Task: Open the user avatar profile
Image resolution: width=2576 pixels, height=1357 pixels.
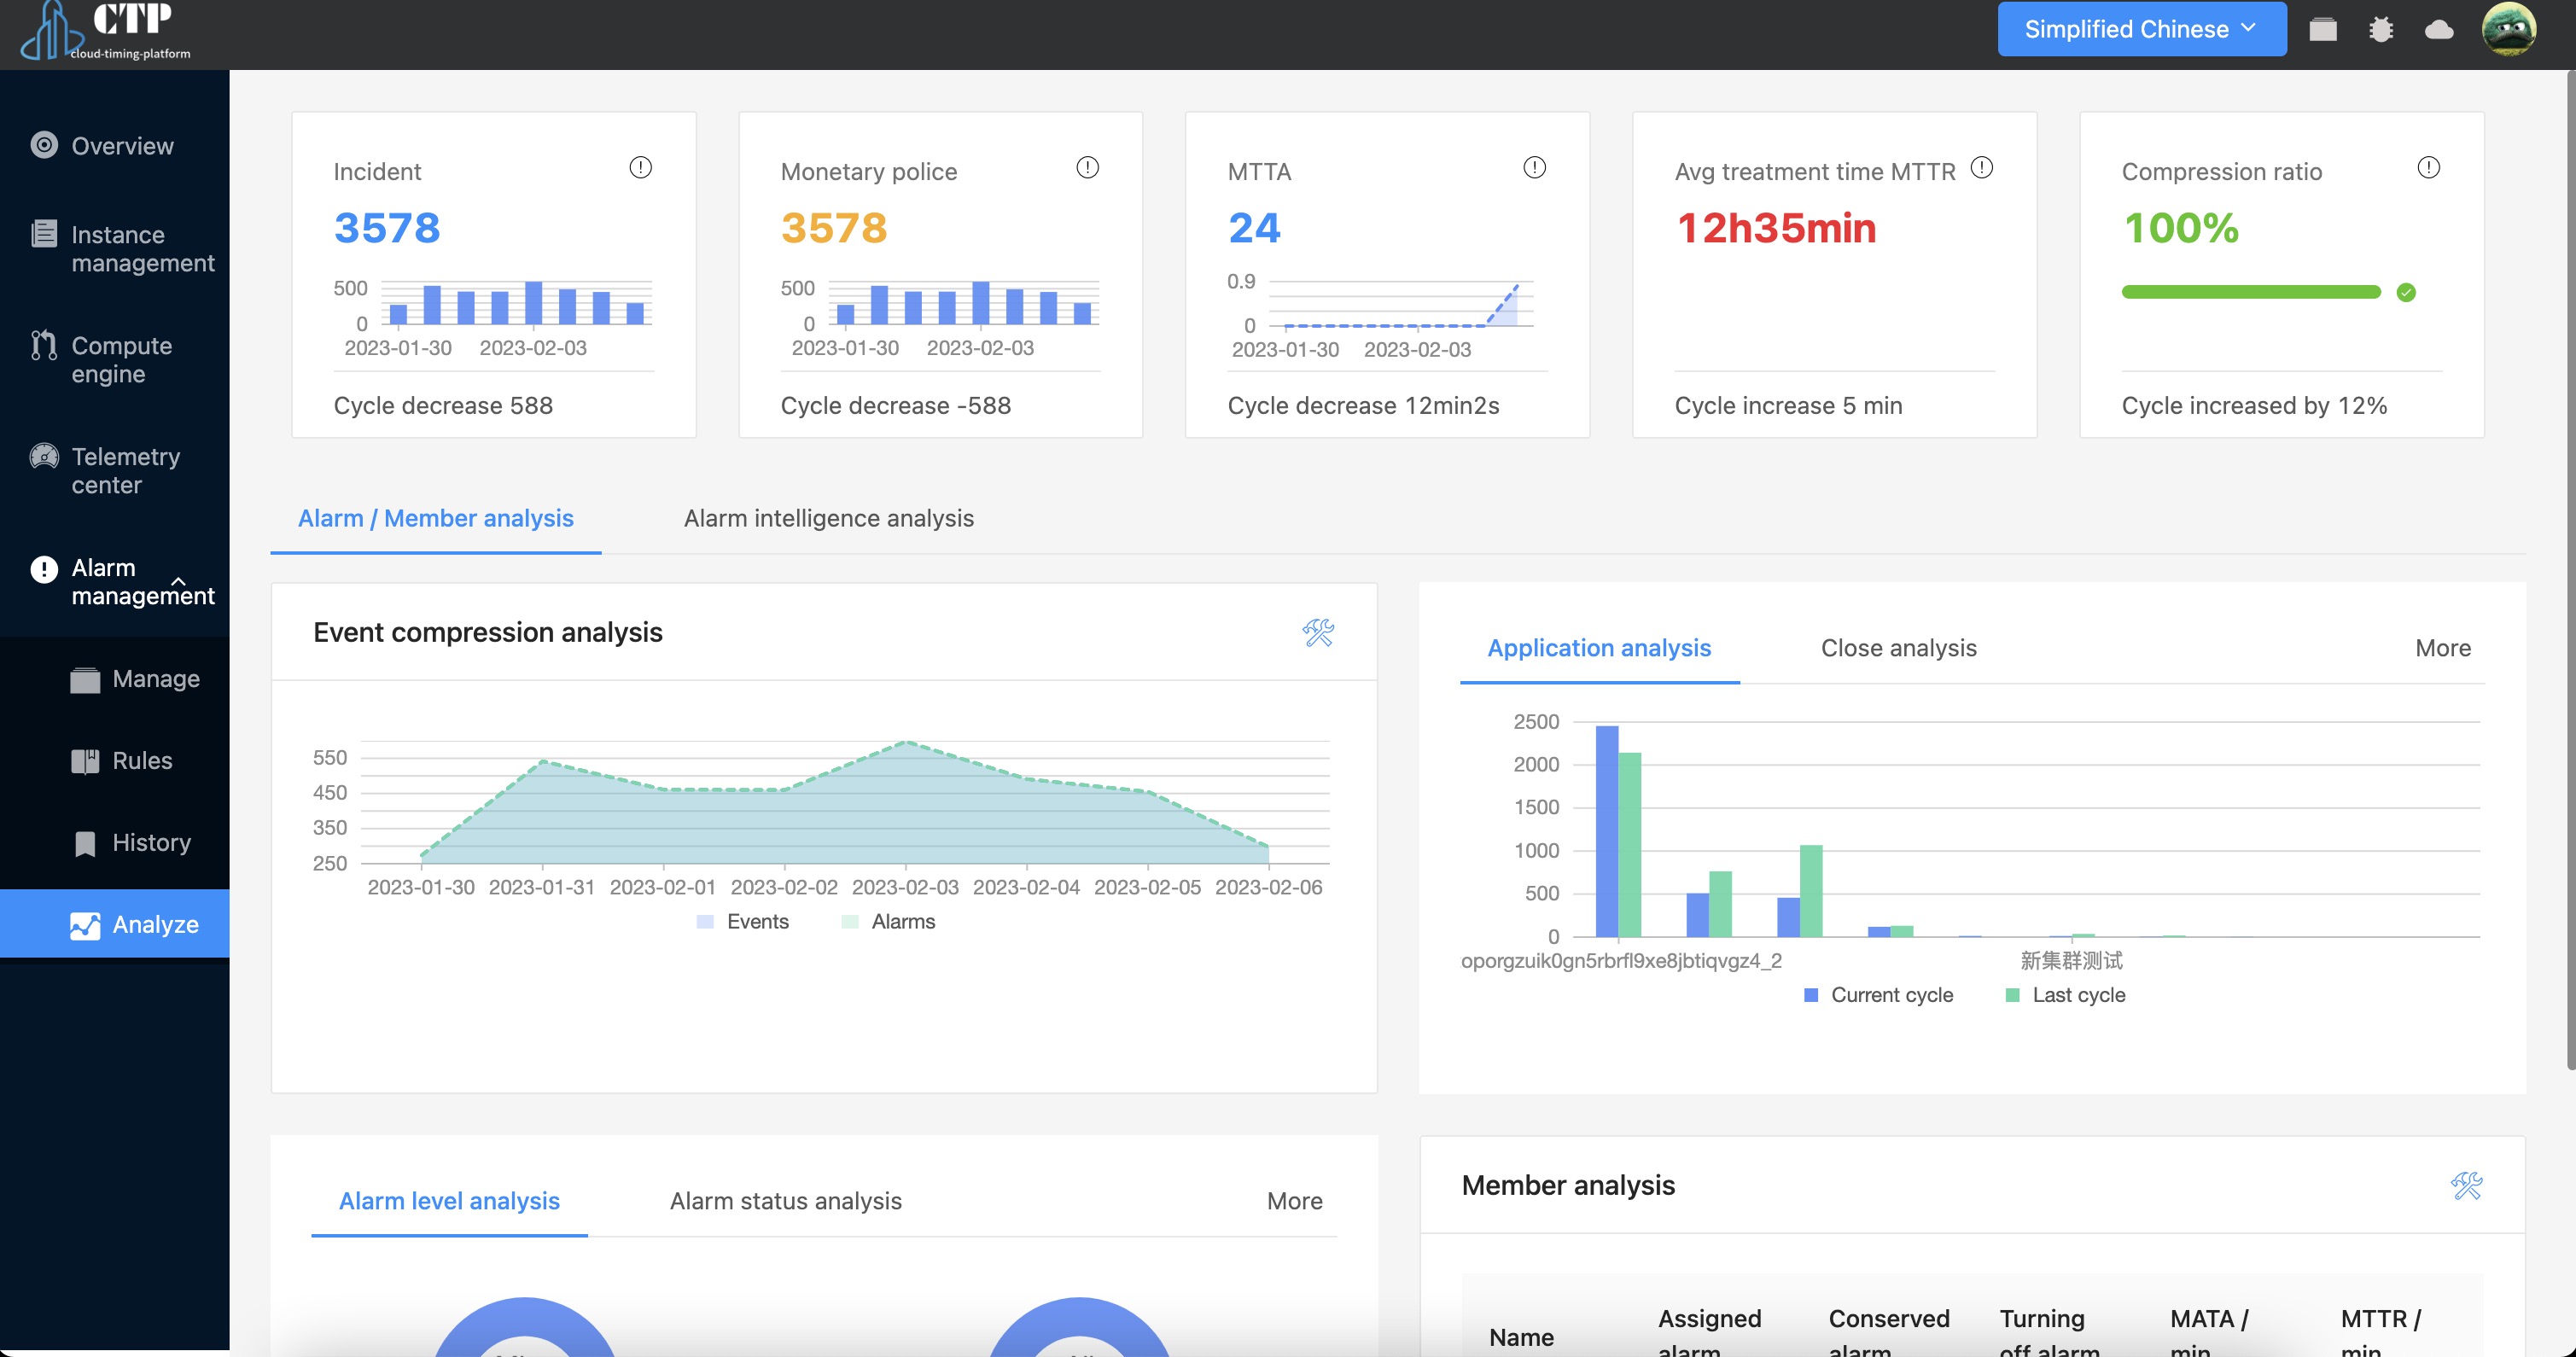Action: 2508,29
